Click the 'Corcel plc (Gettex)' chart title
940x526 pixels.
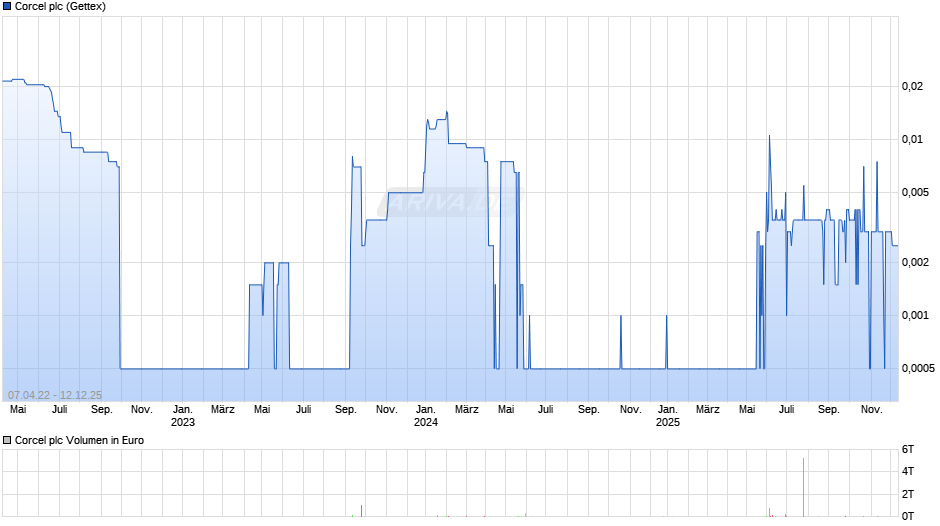(60, 7)
